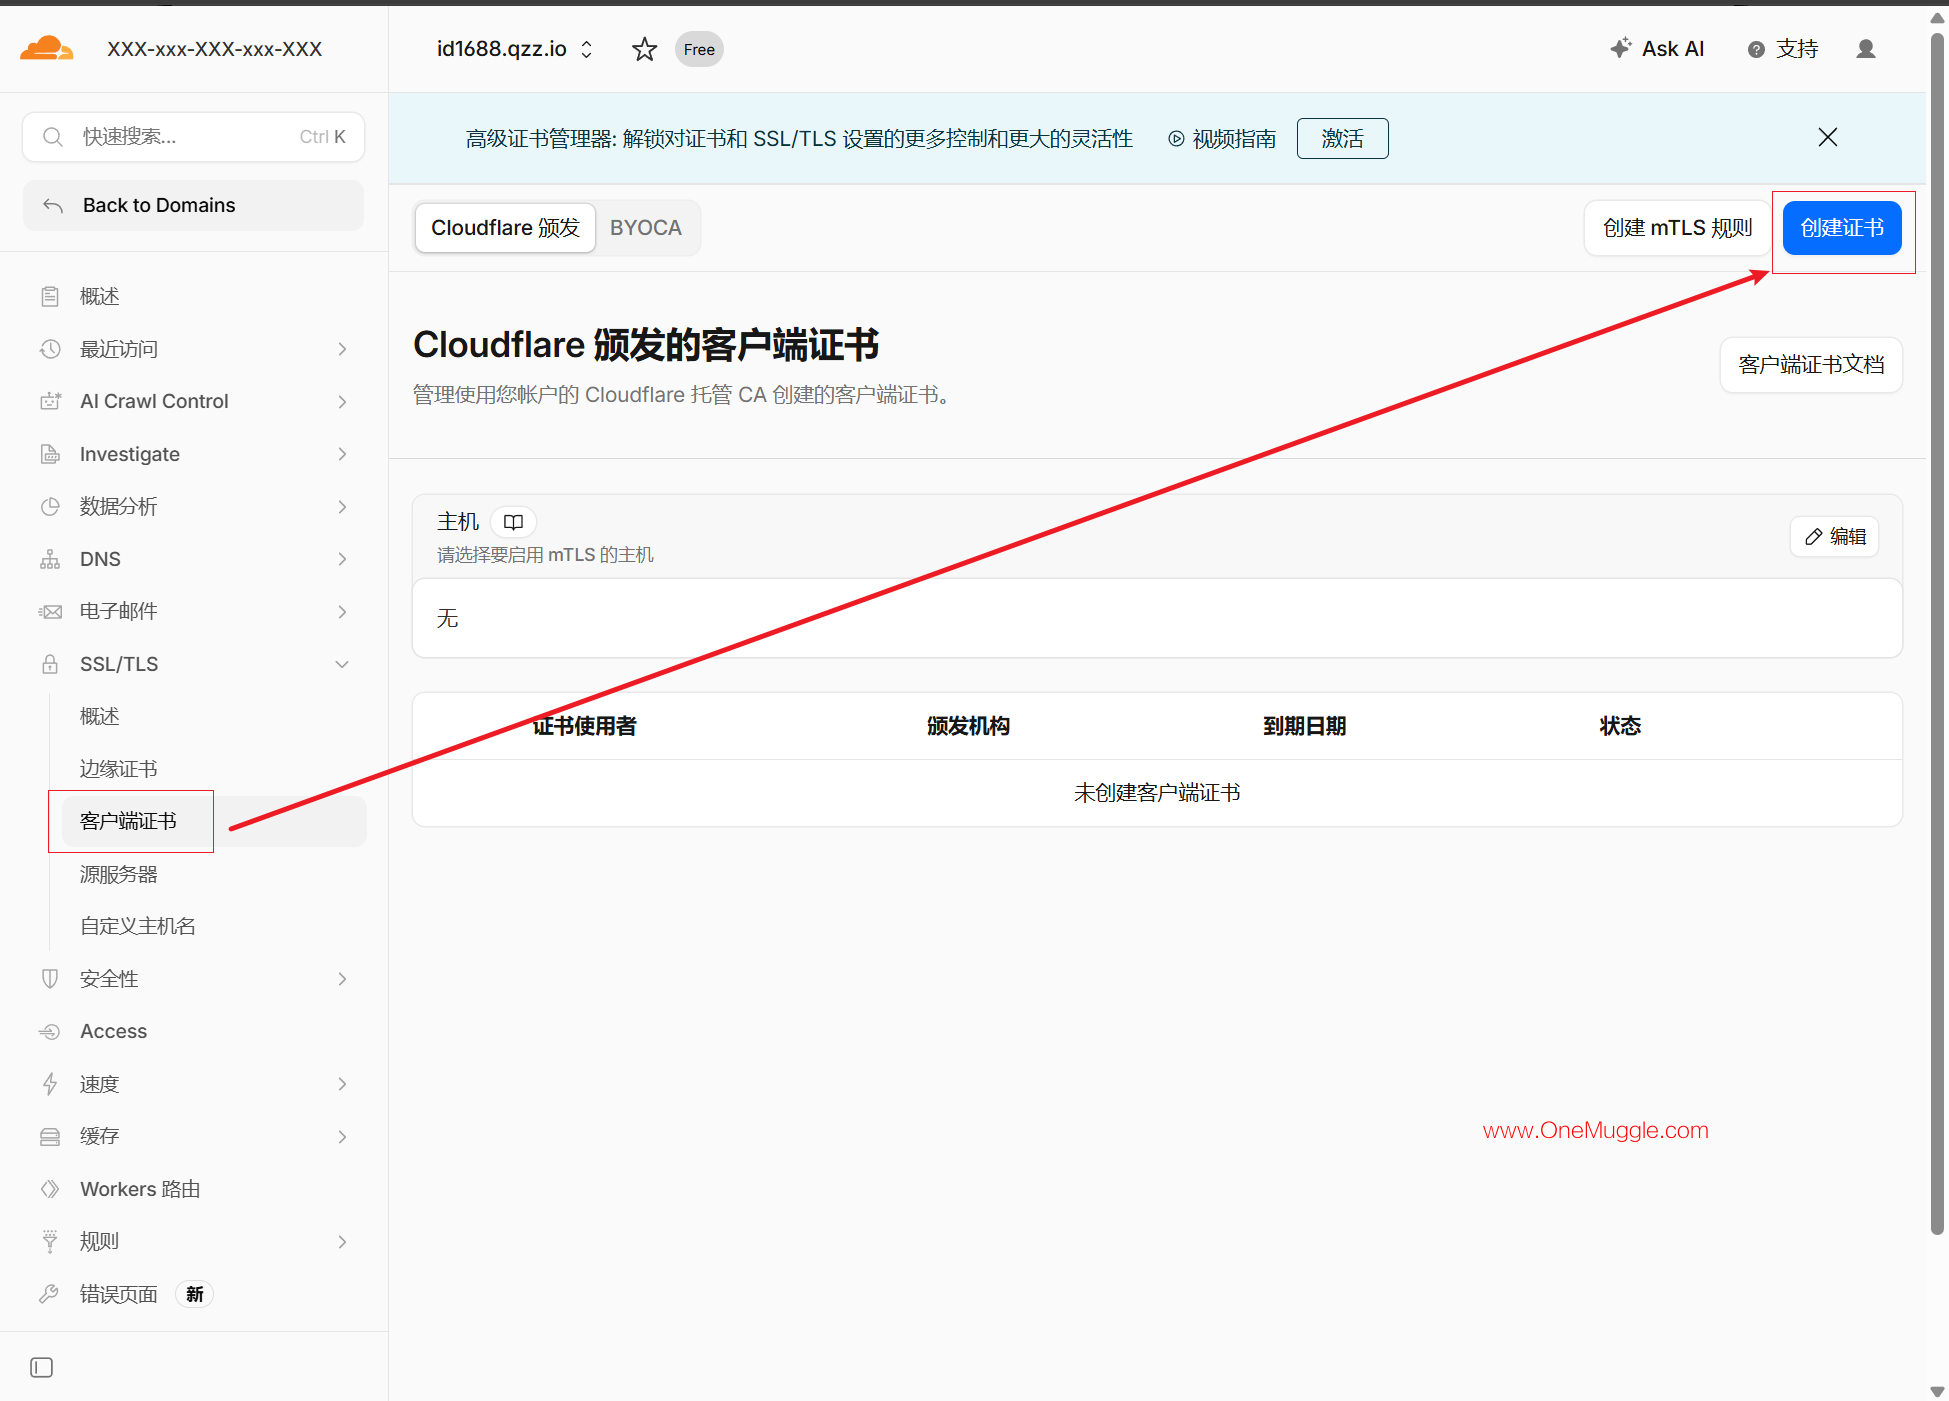The height and width of the screenshot is (1401, 1949).
Task: Collapse the SSL/TLS section chevron
Action: click(x=342, y=664)
